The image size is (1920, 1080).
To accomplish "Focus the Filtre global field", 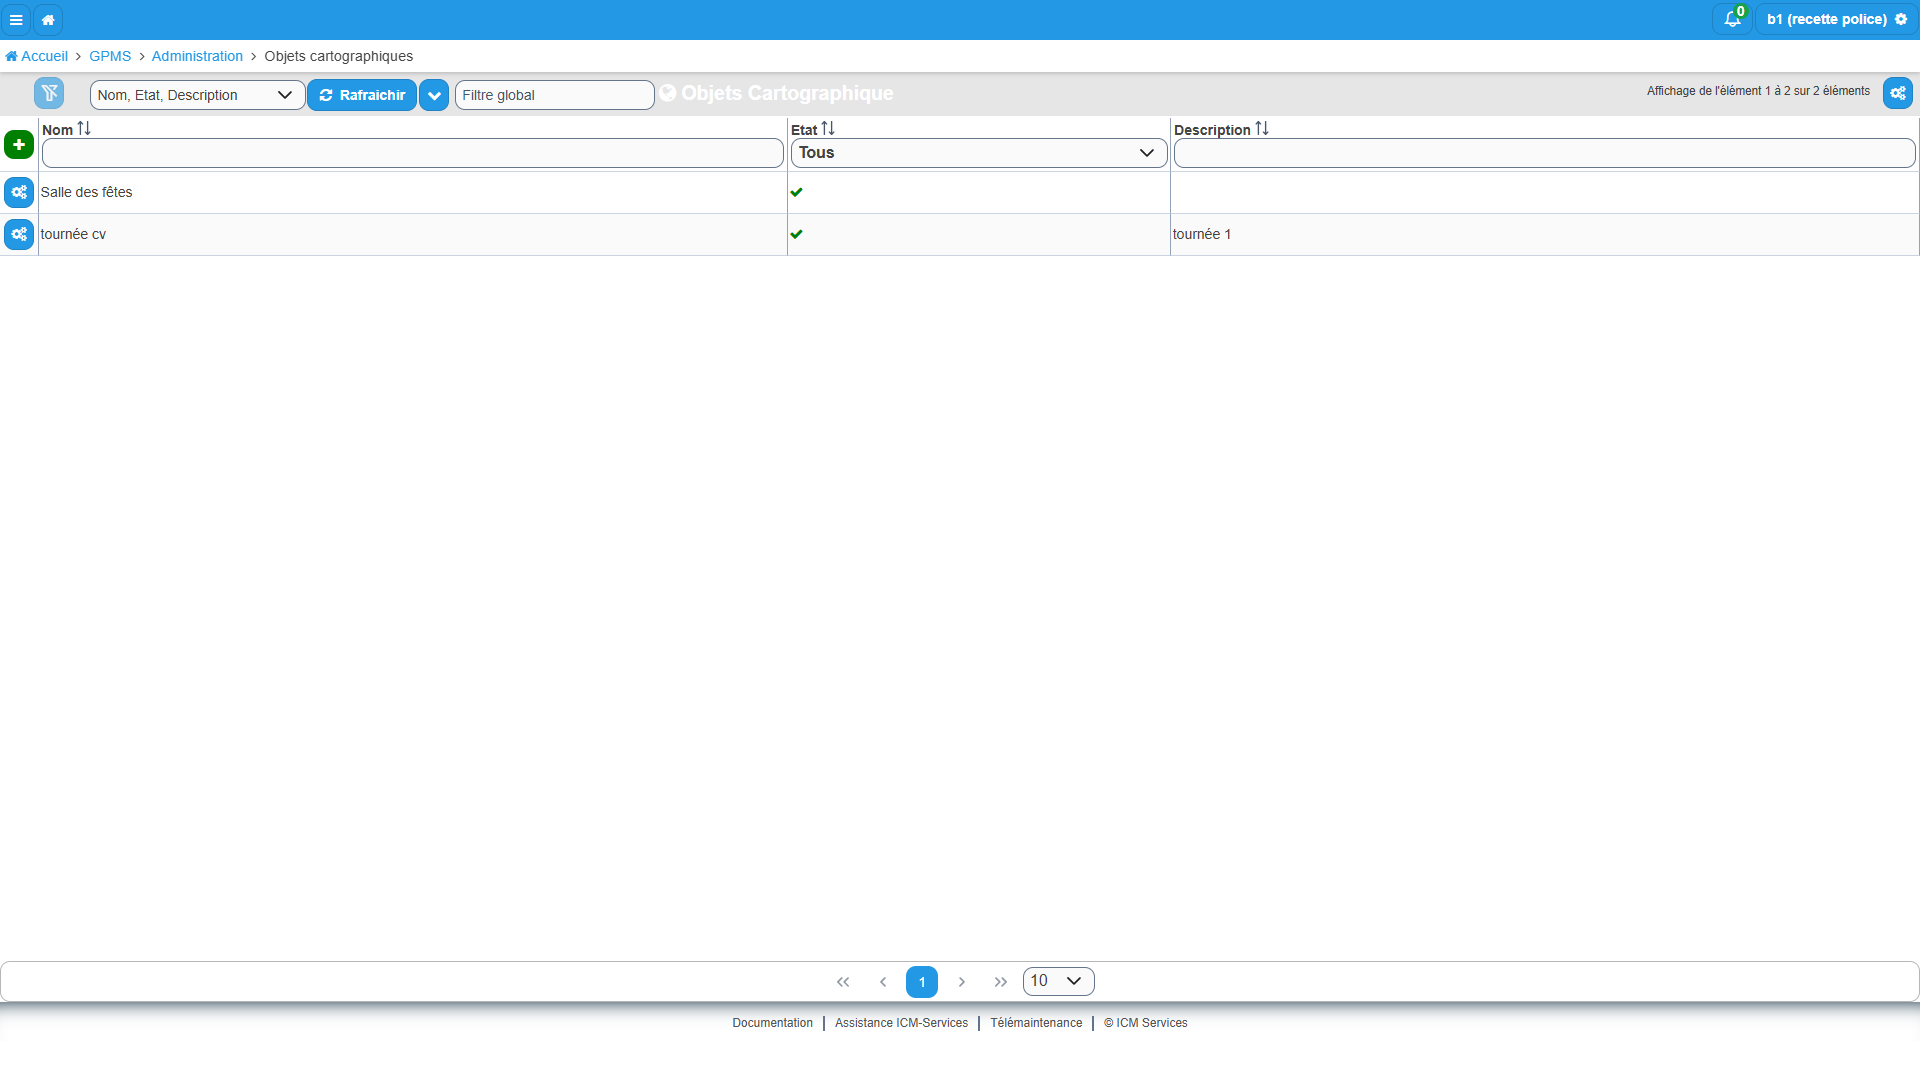I will pos(555,95).
